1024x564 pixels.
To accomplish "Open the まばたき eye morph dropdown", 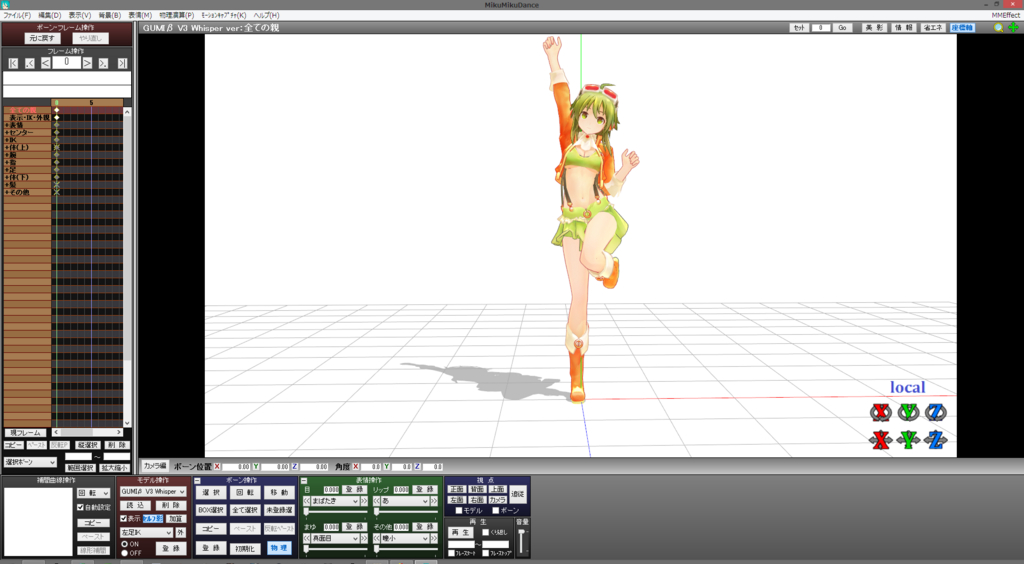I will 336,501.
